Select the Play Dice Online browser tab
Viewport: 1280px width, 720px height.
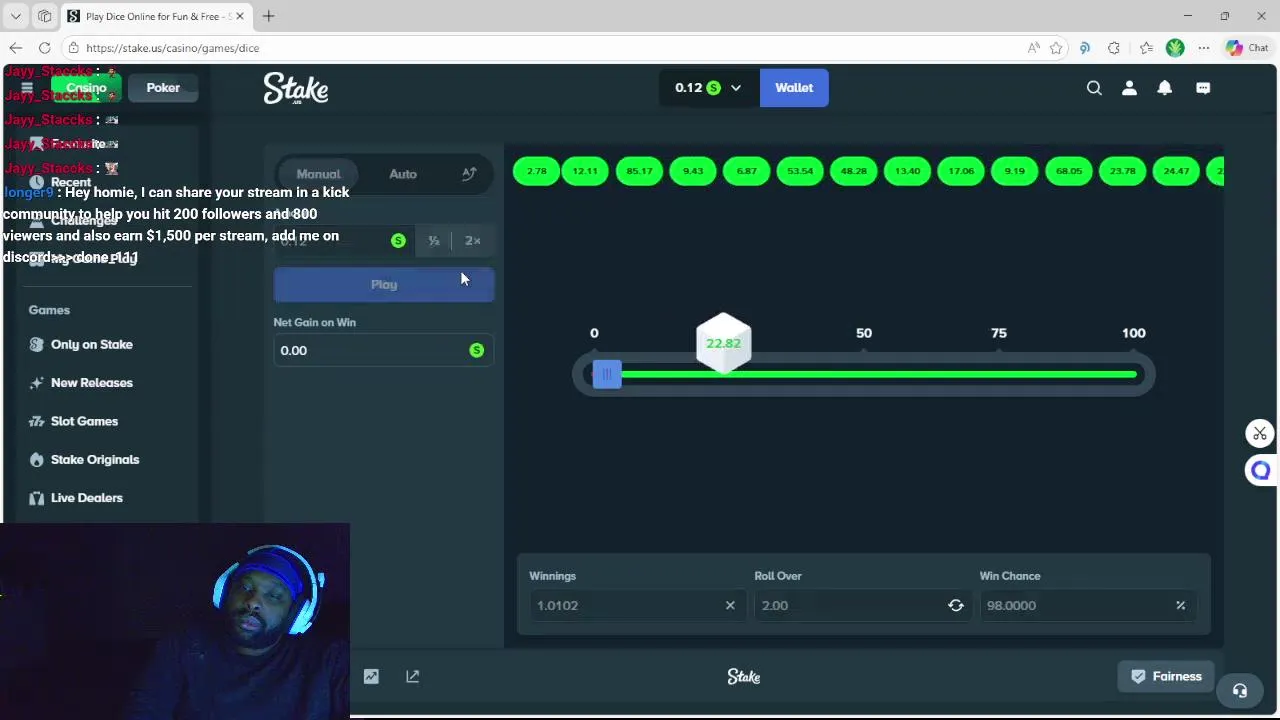pyautogui.click(x=156, y=16)
